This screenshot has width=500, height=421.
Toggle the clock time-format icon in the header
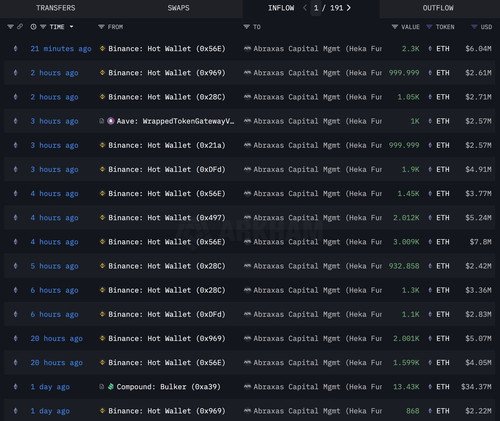click(33, 27)
